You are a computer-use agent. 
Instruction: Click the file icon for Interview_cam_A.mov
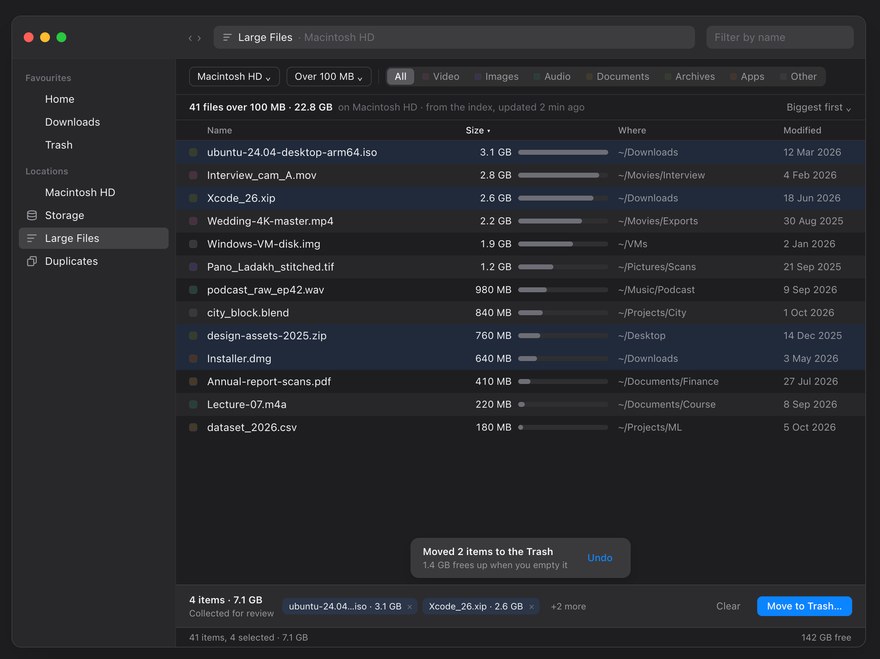click(x=193, y=175)
